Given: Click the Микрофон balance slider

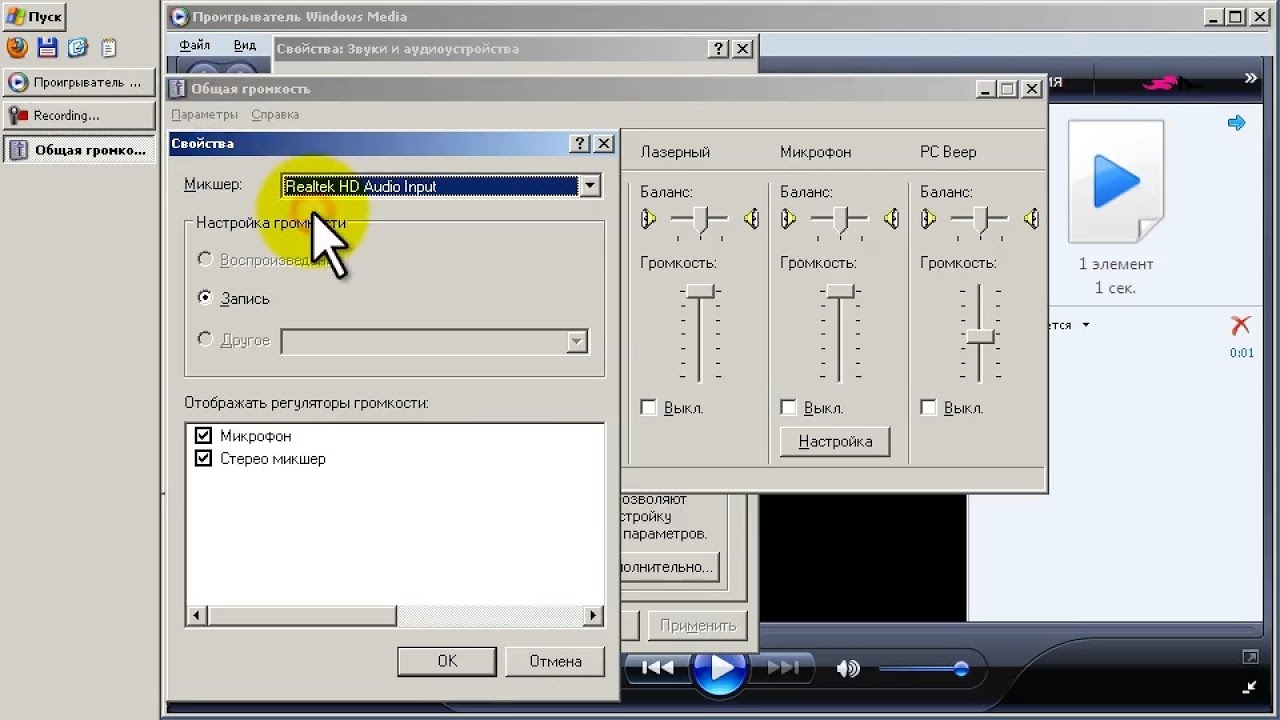Looking at the screenshot, I should (840, 219).
